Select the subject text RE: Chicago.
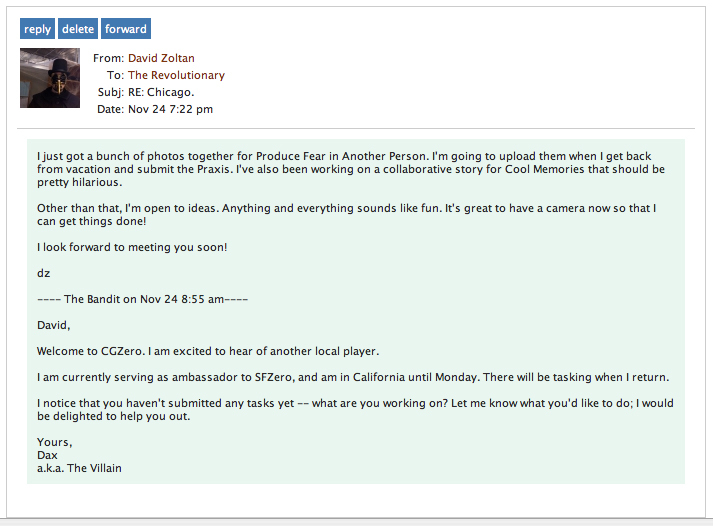The width and height of the screenshot is (713, 526). (161, 92)
